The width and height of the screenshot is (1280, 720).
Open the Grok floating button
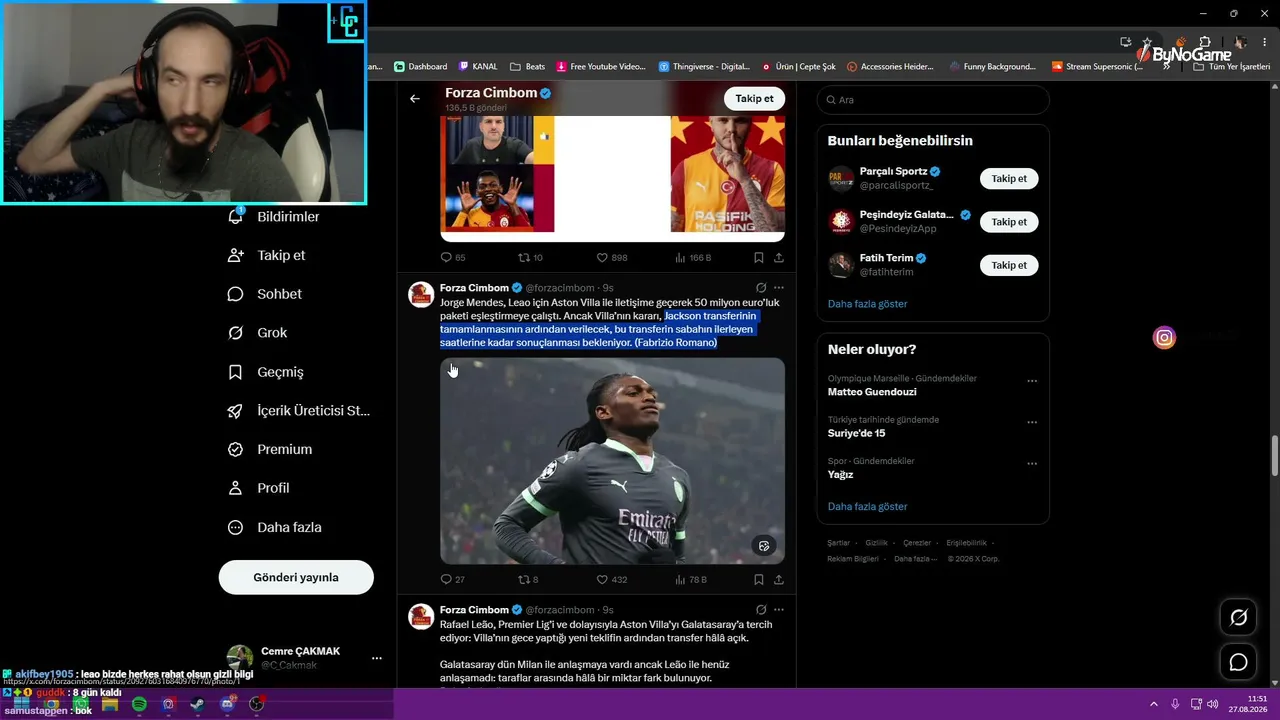point(1238,618)
